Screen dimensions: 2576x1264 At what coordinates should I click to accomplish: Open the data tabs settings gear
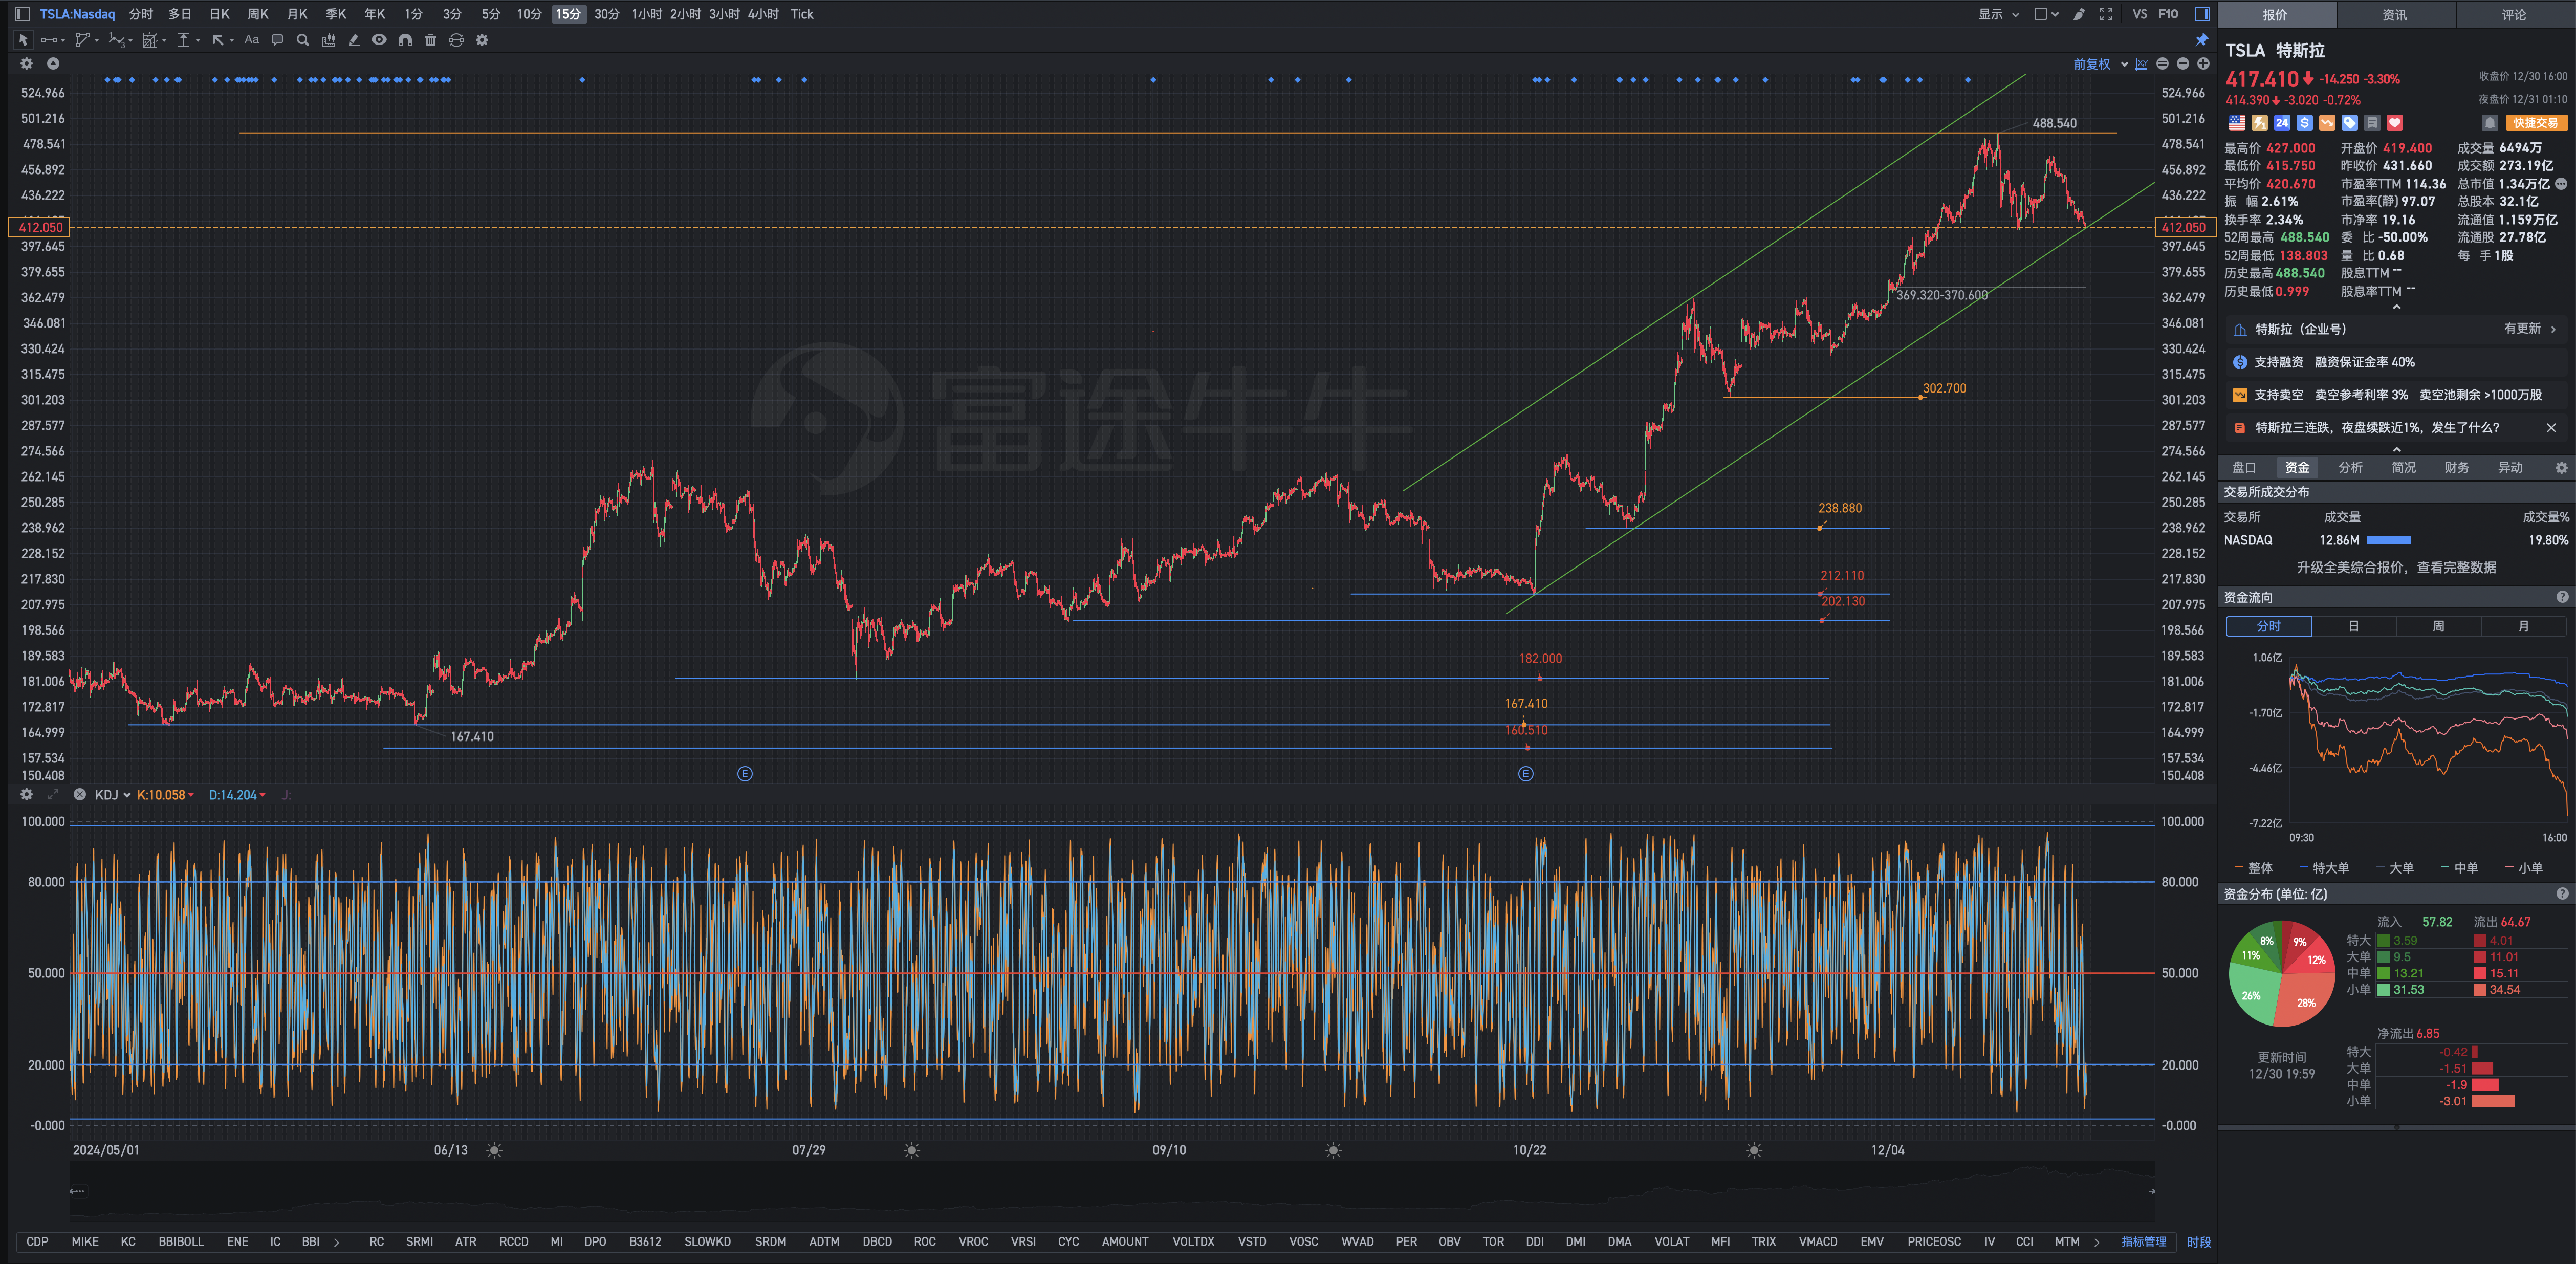[2561, 468]
